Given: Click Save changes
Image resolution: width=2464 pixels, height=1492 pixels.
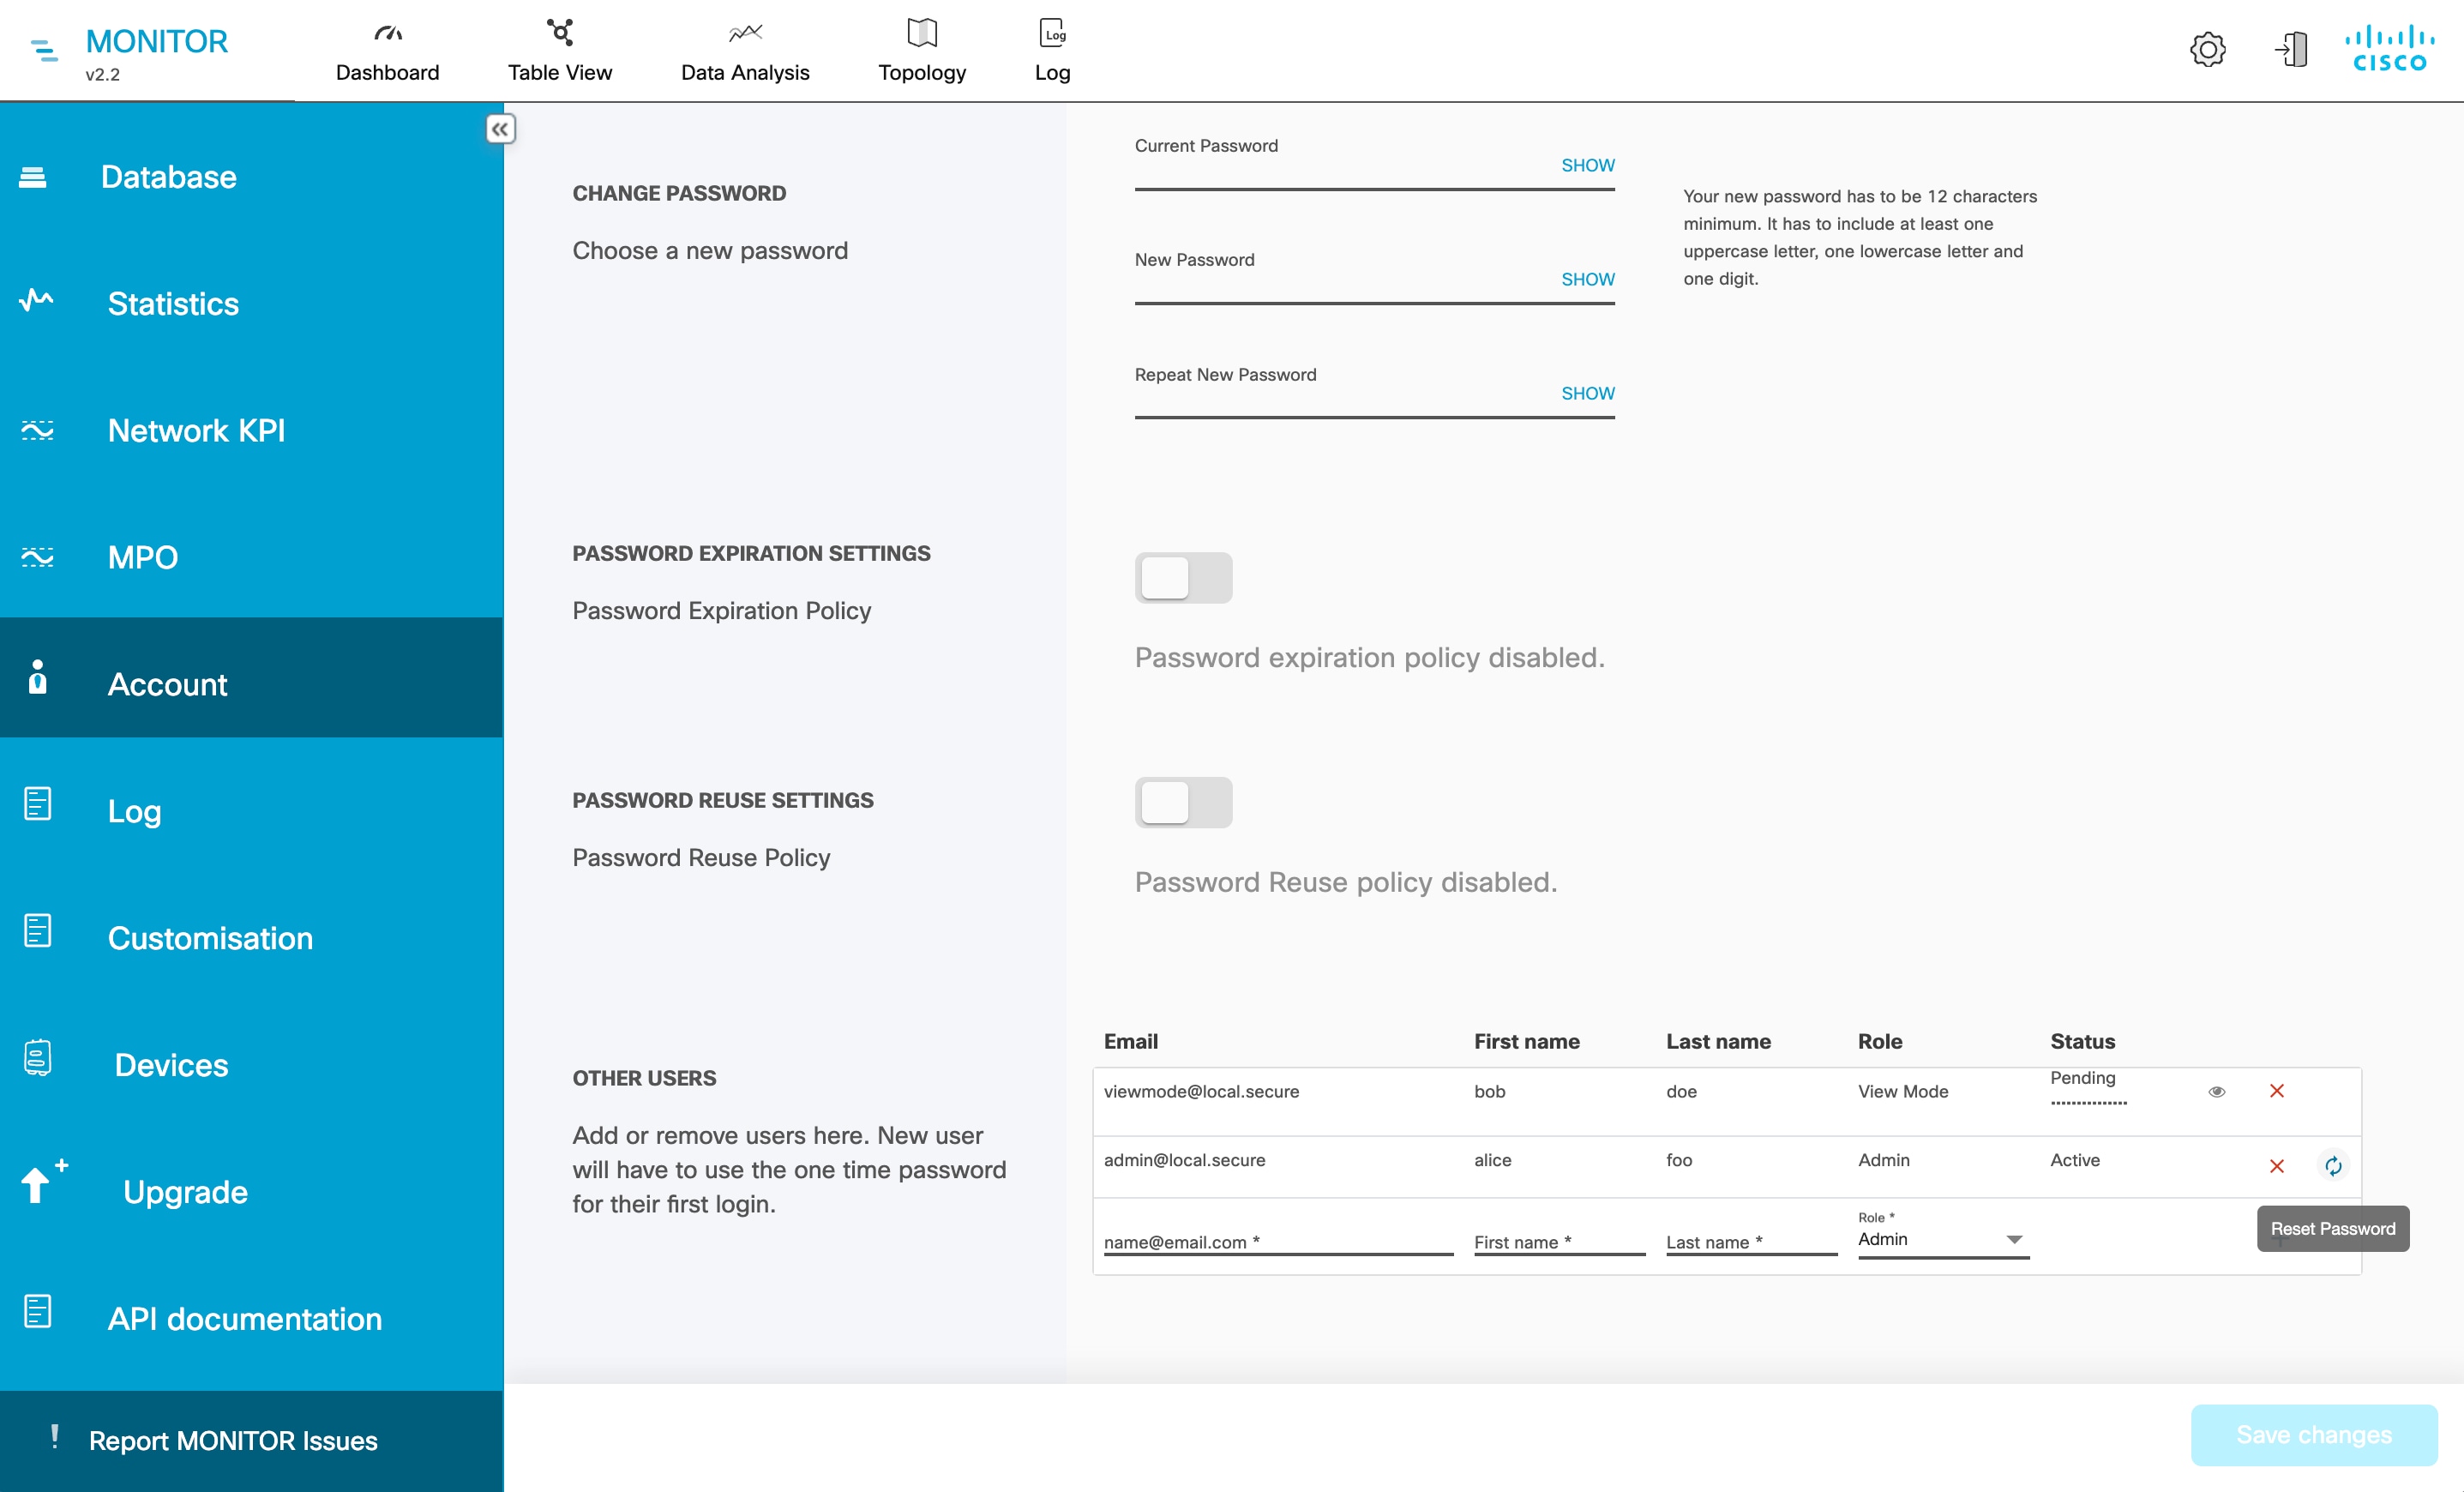Looking at the screenshot, I should pos(2313,1435).
